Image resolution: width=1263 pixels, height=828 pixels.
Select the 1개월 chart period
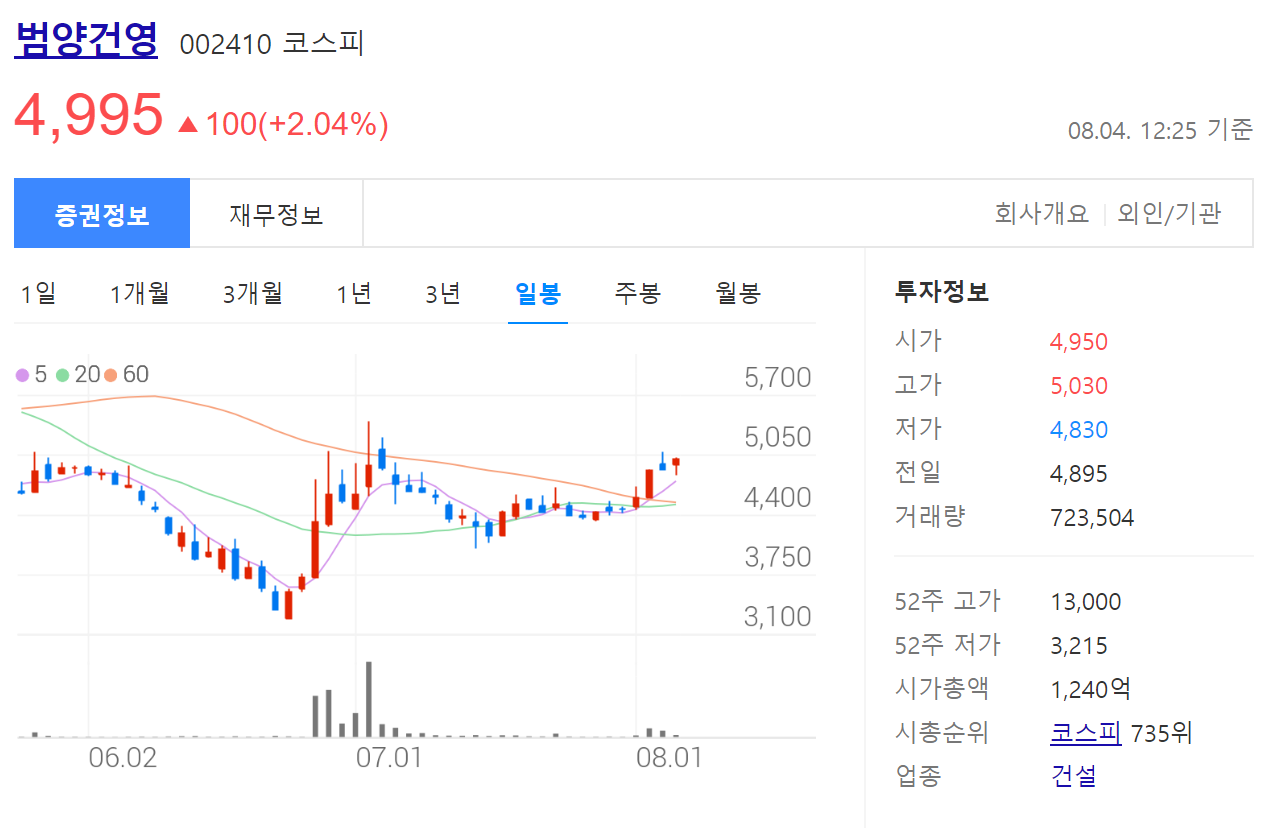(138, 294)
